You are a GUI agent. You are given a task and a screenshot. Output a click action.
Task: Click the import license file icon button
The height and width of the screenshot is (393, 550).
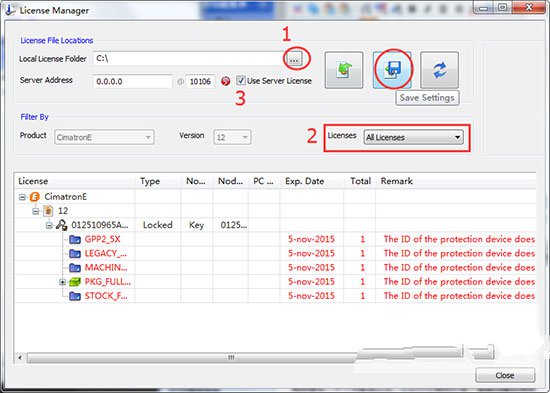[x=344, y=70]
